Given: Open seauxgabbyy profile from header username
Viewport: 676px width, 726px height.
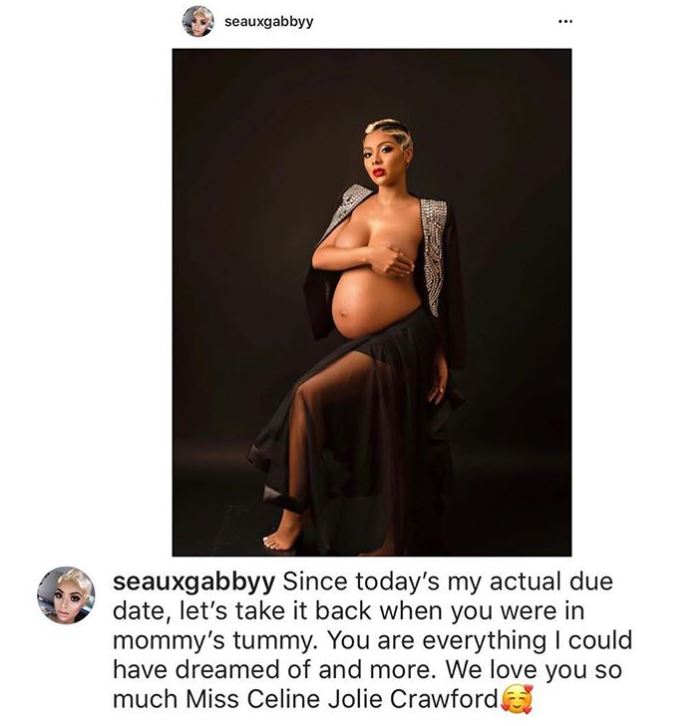Looking at the screenshot, I should point(269,21).
